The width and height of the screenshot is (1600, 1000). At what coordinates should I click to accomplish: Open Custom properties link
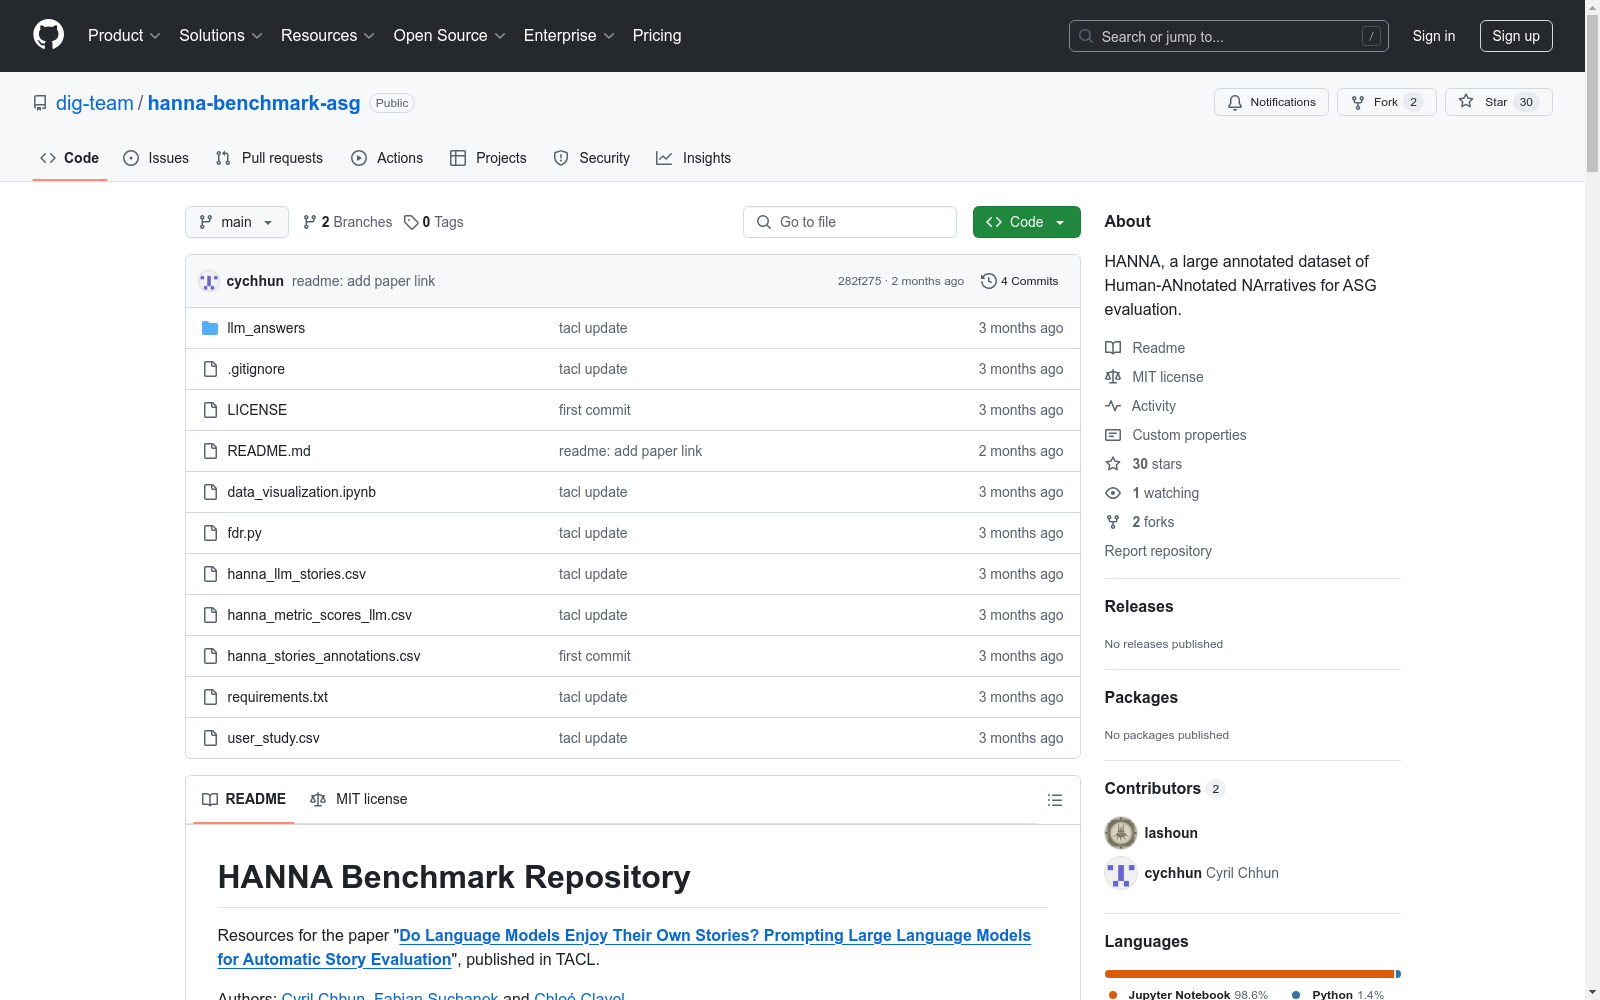(x=1176, y=435)
